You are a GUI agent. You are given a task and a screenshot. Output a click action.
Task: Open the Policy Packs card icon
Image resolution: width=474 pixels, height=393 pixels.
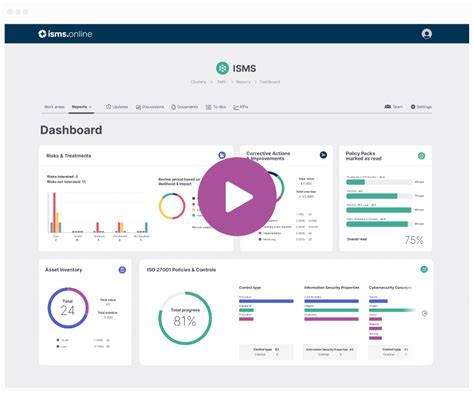[422, 156]
